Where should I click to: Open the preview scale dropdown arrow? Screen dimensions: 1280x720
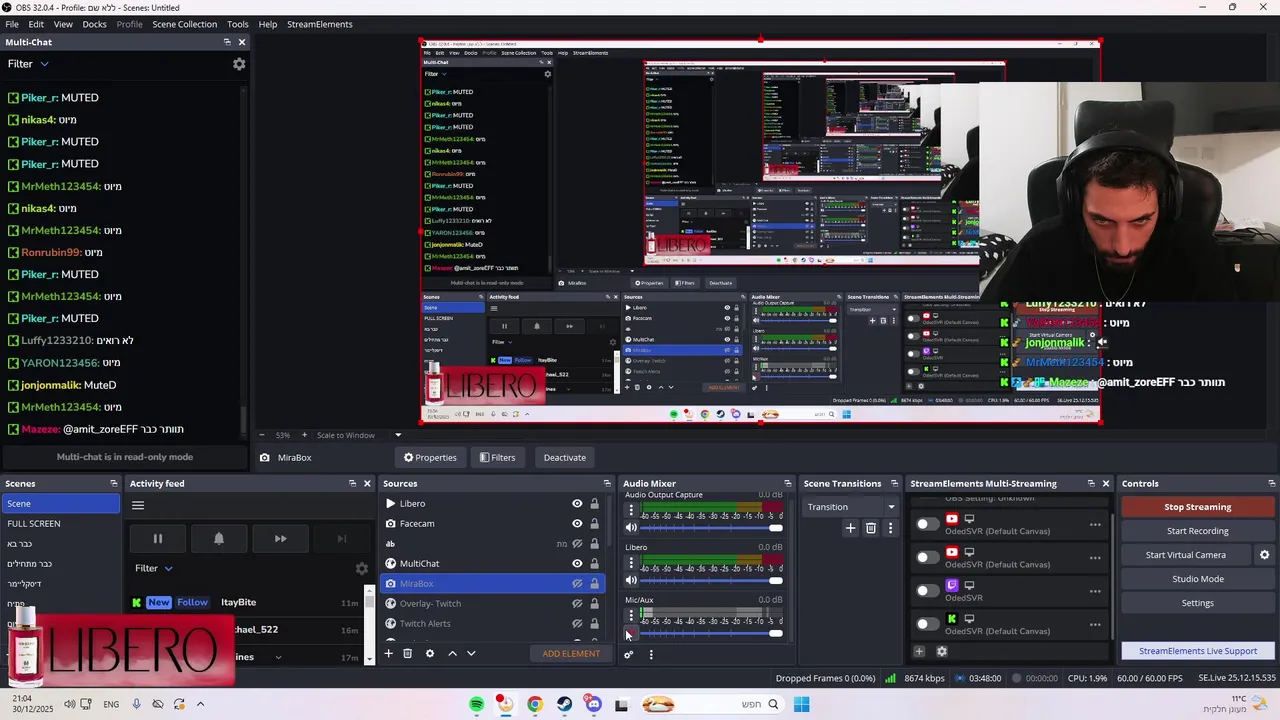[x=397, y=435]
